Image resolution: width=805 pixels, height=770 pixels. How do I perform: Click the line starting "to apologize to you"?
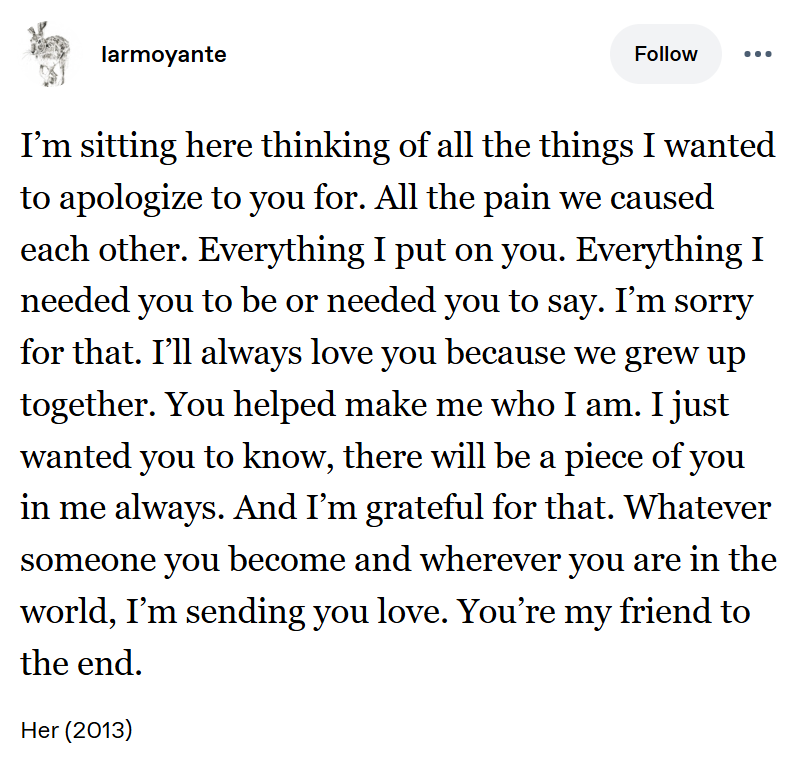[x=367, y=197]
